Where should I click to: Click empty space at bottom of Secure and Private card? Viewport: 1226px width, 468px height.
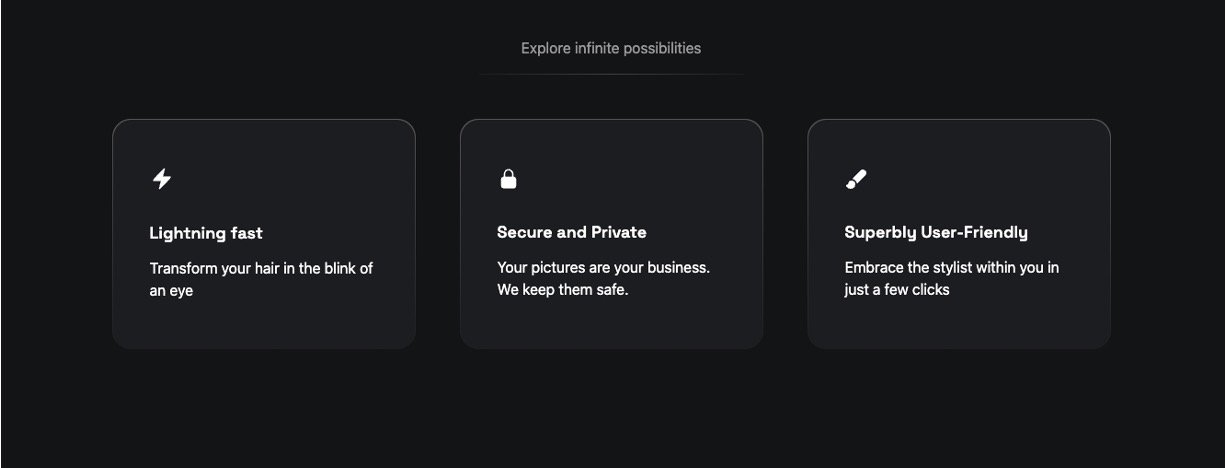[611, 325]
